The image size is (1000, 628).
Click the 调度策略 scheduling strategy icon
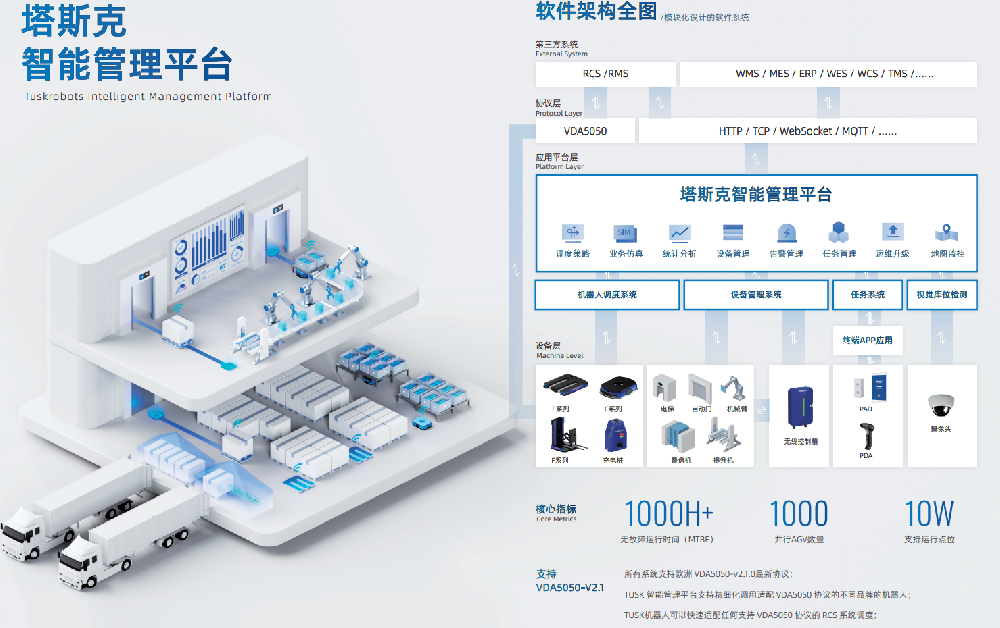point(573,232)
